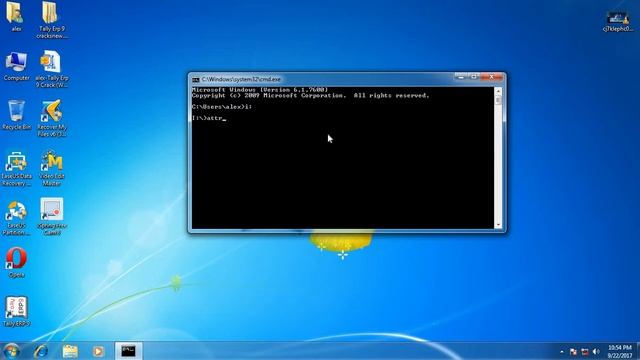Click the Copyright Microsoft Corporation line
Image resolution: width=640 pixels, height=360 pixels.
click(311, 96)
